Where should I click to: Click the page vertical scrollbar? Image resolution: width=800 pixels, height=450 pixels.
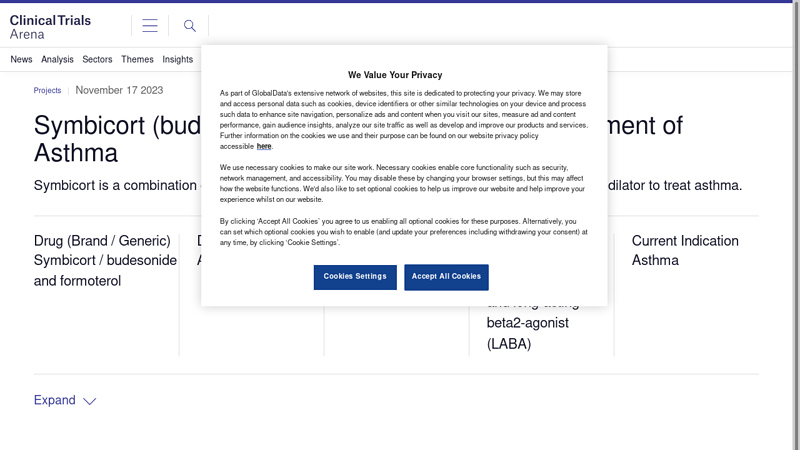click(796, 224)
